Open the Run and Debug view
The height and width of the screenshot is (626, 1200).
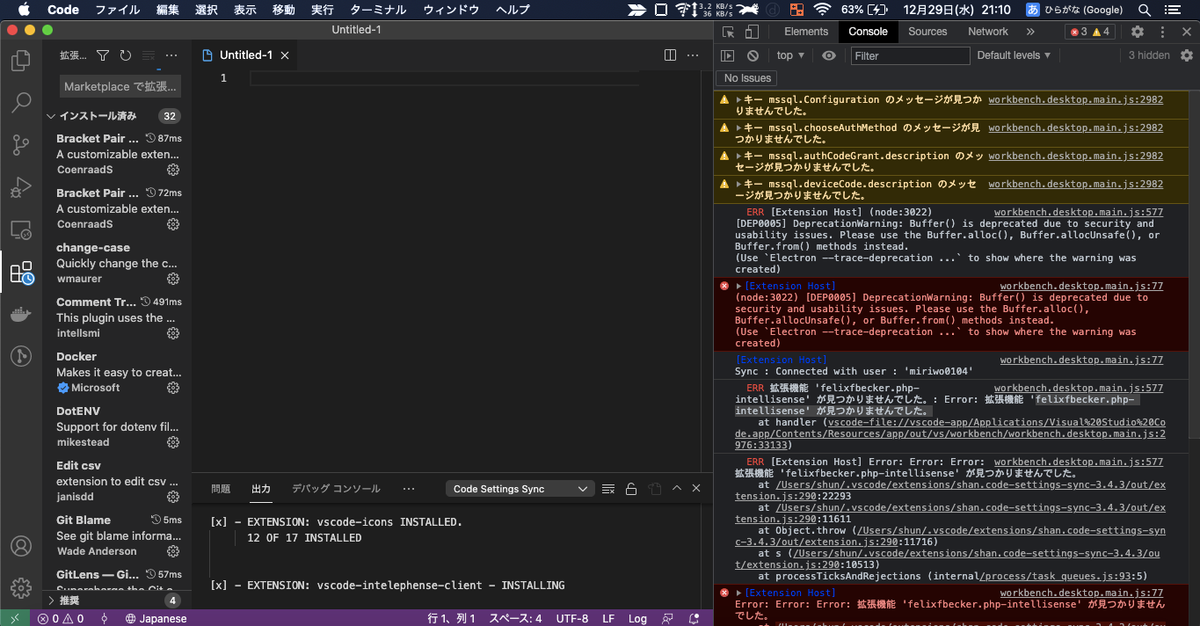pos(20,188)
